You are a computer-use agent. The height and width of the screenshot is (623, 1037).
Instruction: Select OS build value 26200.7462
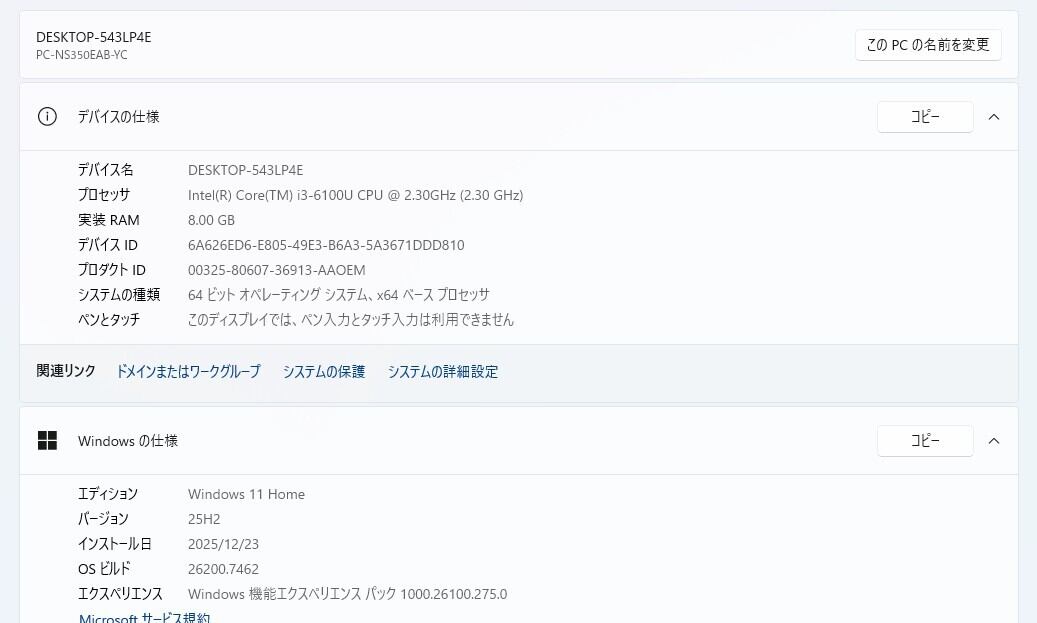[224, 569]
